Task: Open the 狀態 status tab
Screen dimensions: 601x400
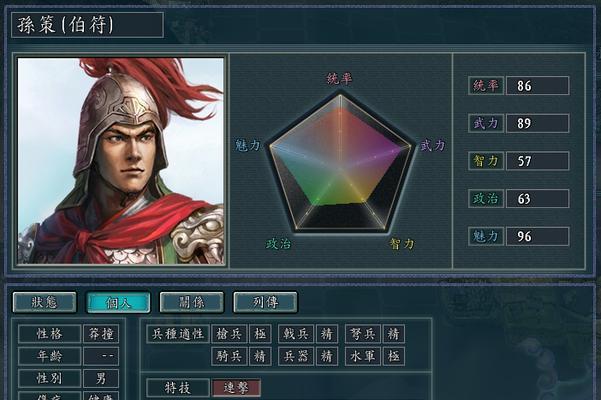Action: coord(44,303)
